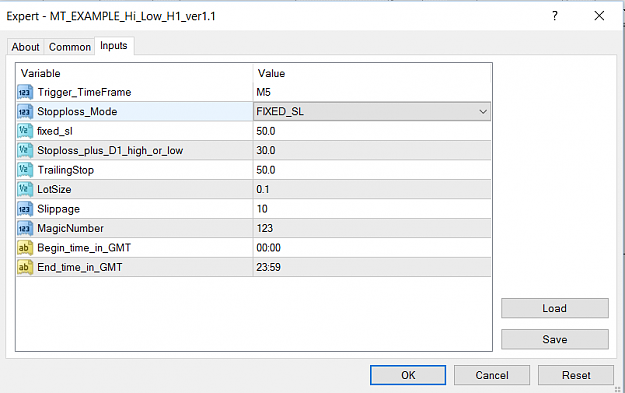
Task: Close the Expert dialog window
Action: (x=599, y=16)
